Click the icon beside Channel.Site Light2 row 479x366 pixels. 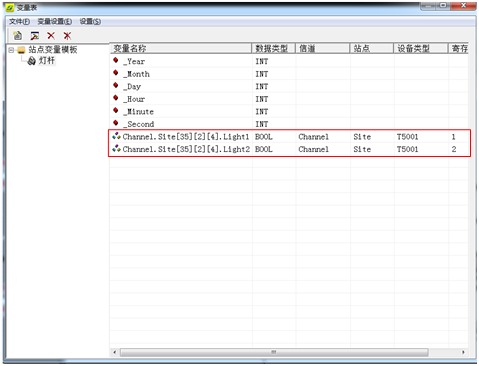[116, 148]
